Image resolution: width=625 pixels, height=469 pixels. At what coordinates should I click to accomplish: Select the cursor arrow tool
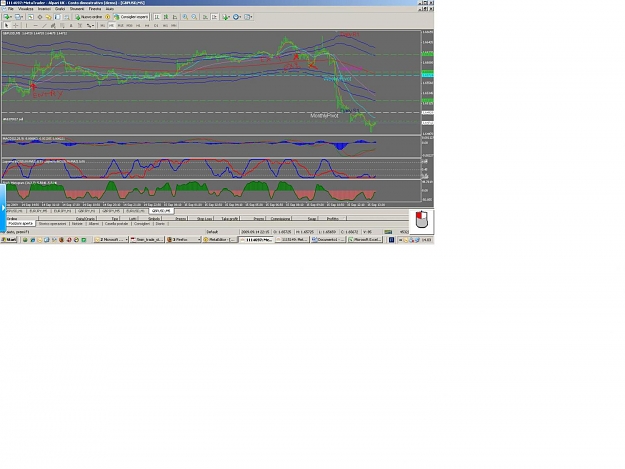click(x=6, y=26)
